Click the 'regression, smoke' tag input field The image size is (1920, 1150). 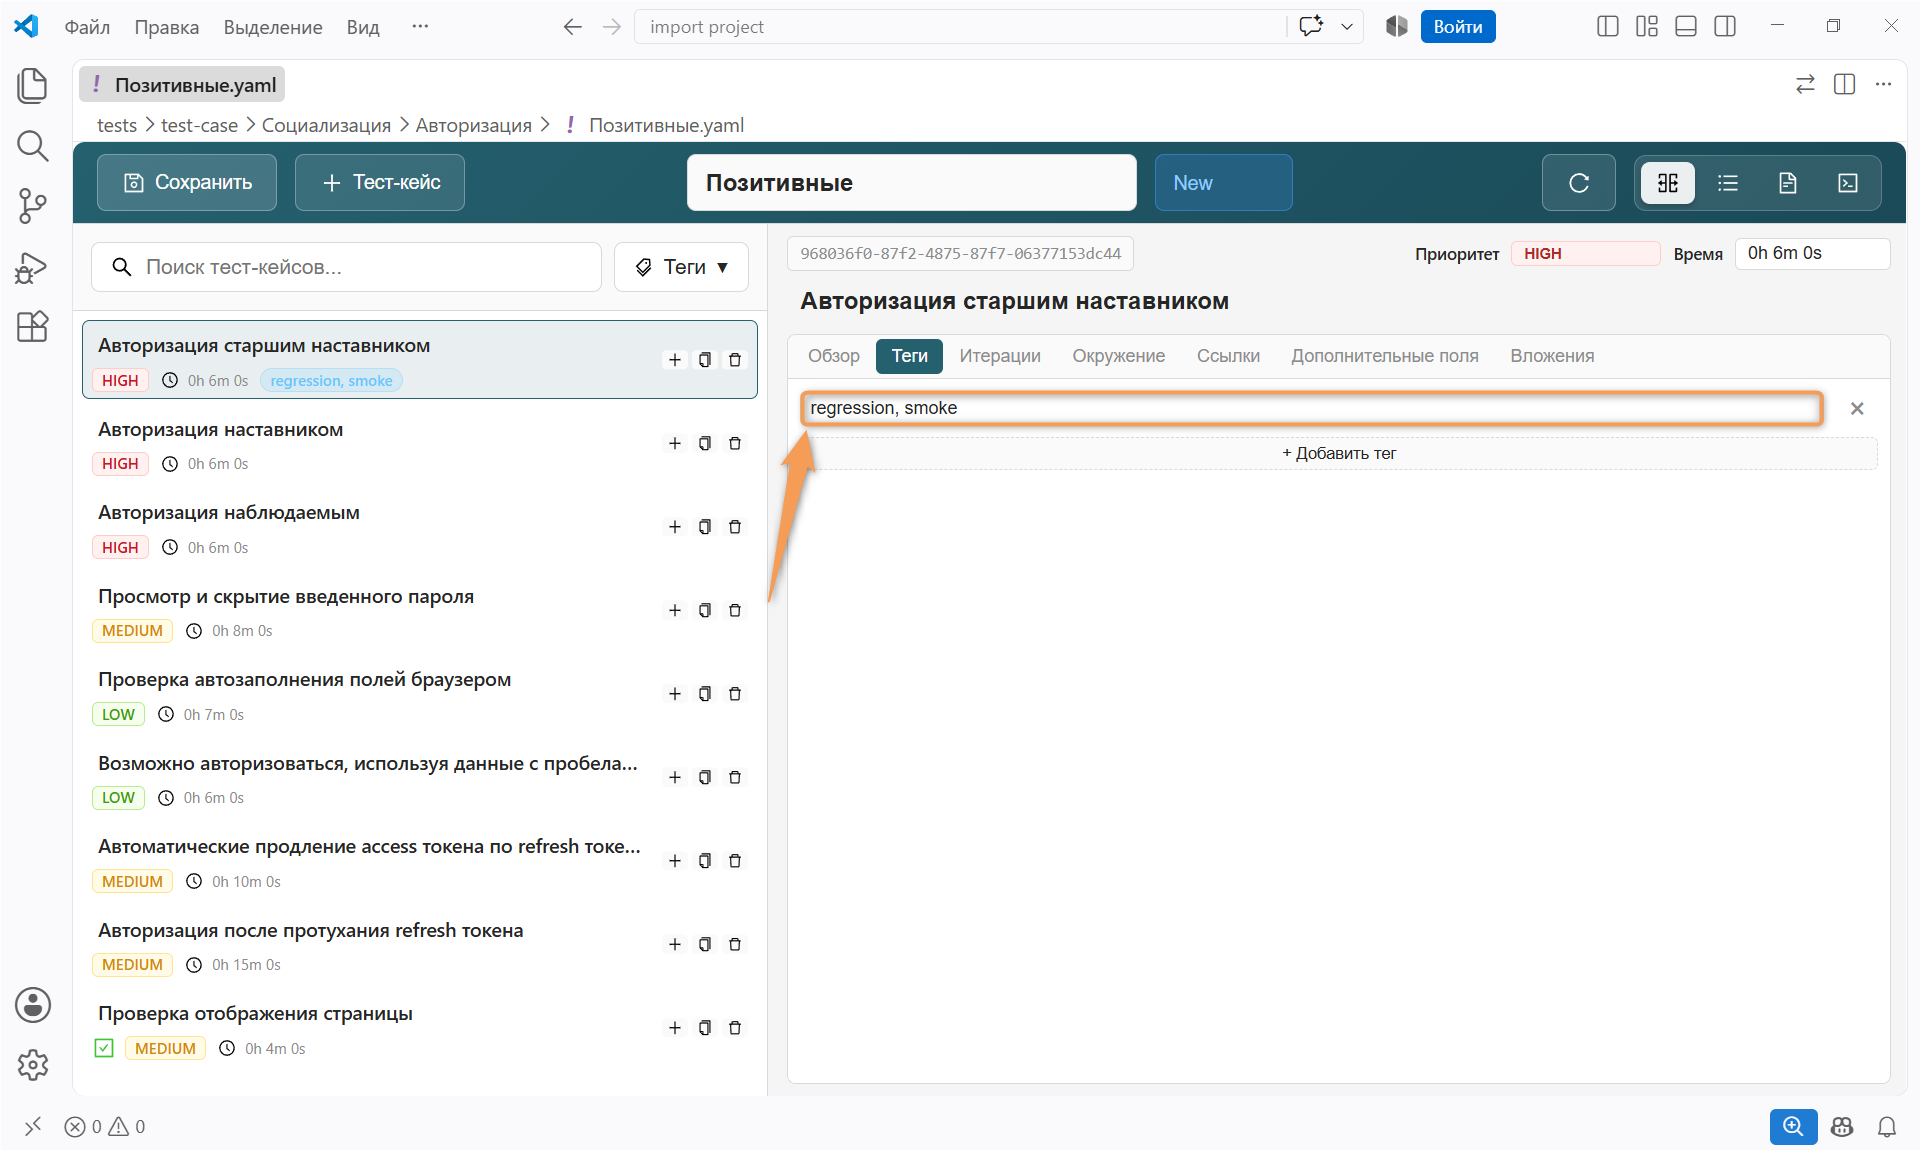[1311, 408]
